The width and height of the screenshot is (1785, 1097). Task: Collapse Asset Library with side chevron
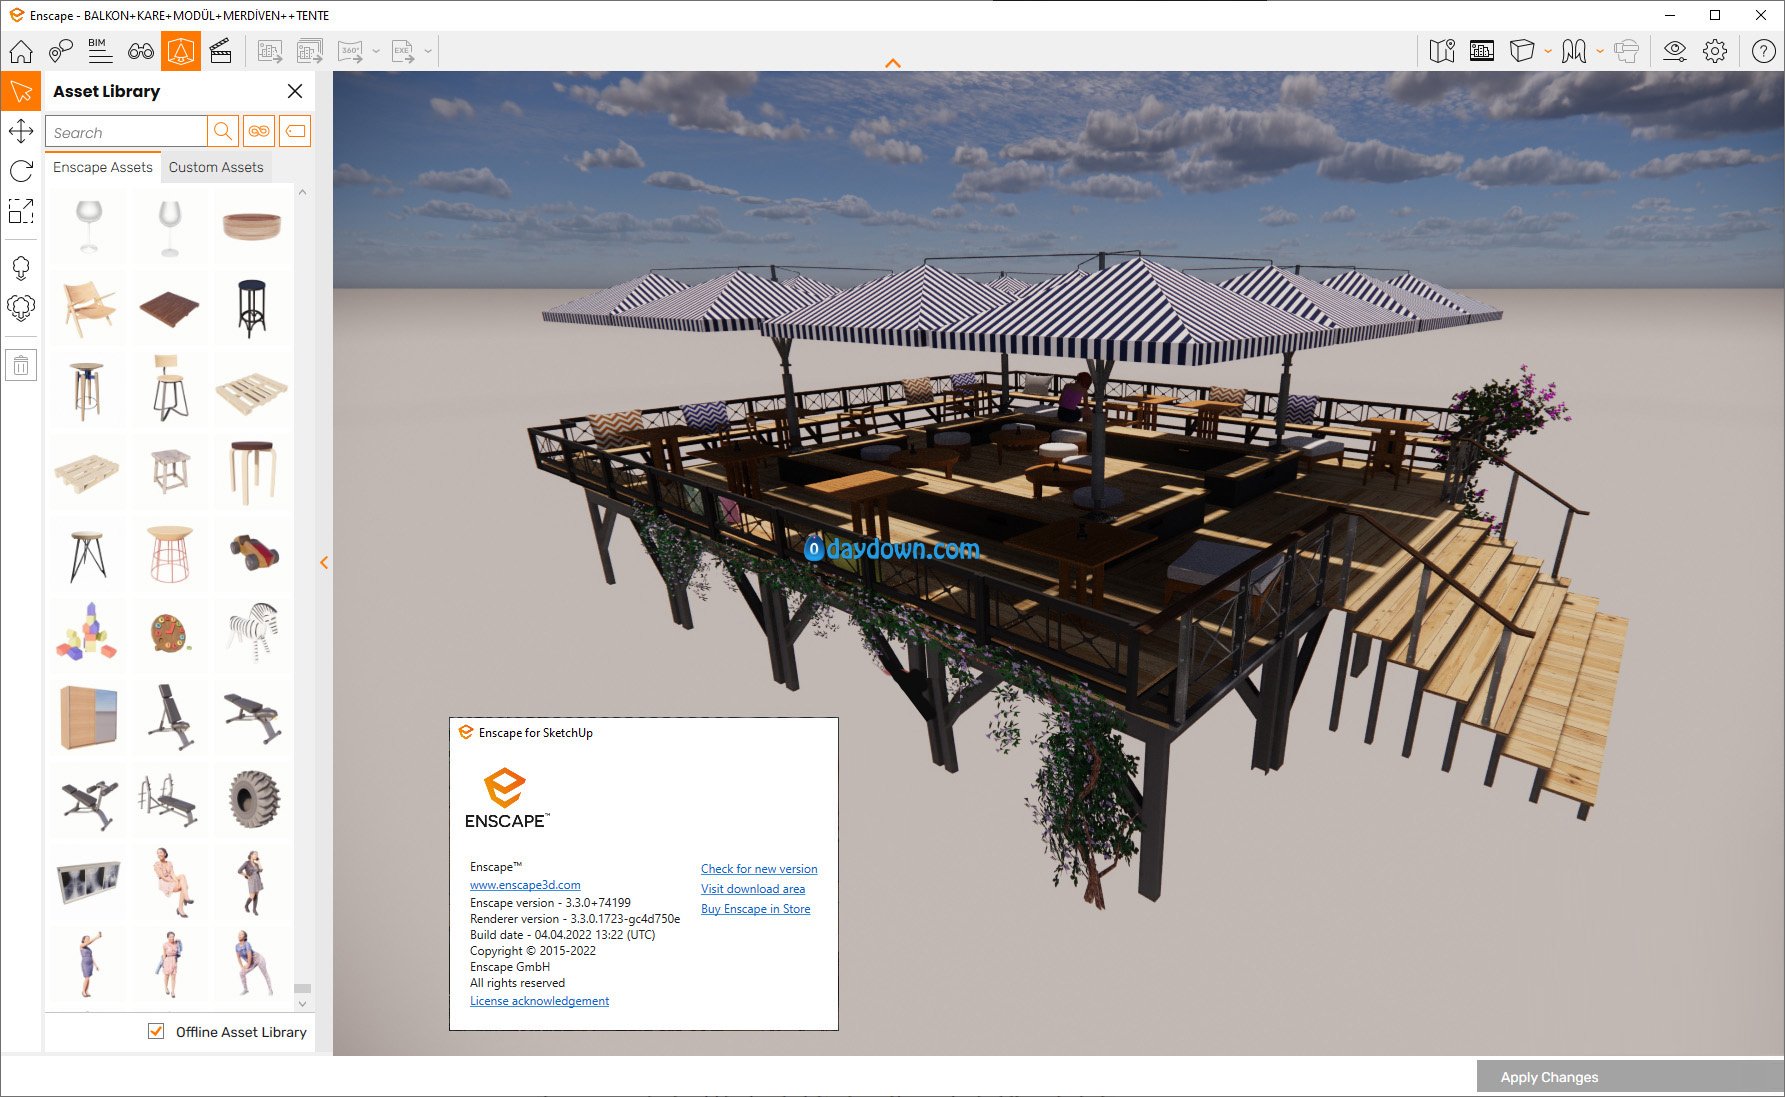click(x=324, y=563)
